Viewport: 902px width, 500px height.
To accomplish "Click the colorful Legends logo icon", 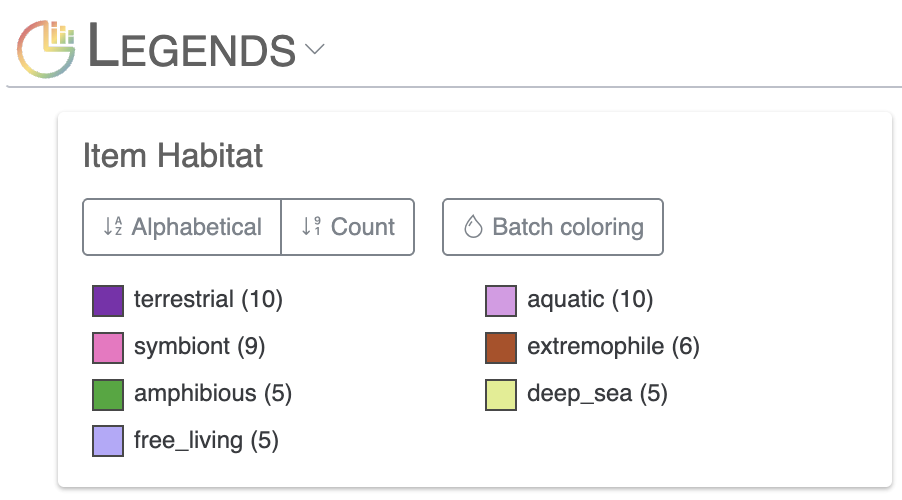I will pyautogui.click(x=47, y=48).
